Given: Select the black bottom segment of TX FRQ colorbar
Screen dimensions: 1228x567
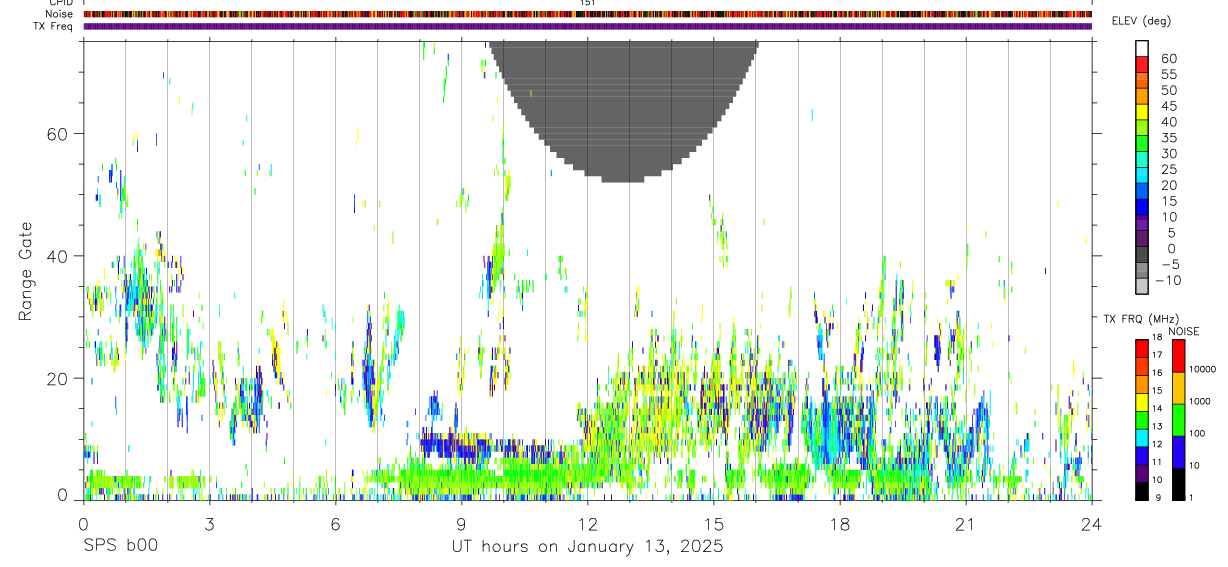Looking at the screenshot, I should pyautogui.click(x=1141, y=489).
